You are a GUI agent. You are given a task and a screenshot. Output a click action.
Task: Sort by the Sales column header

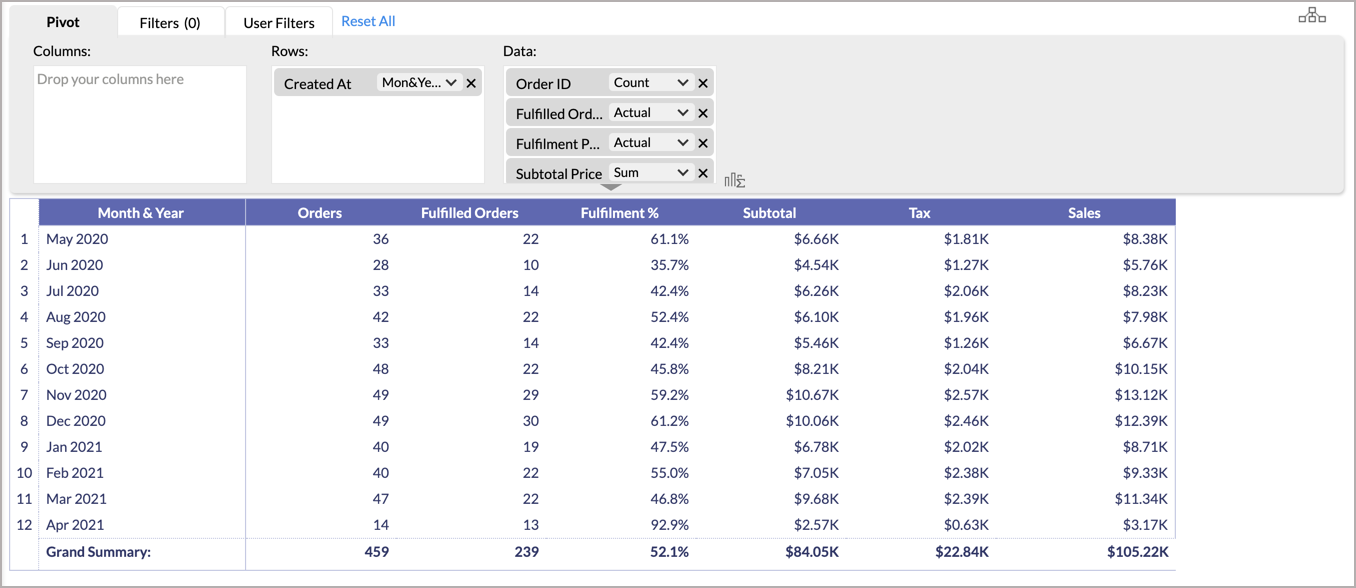(x=1083, y=212)
